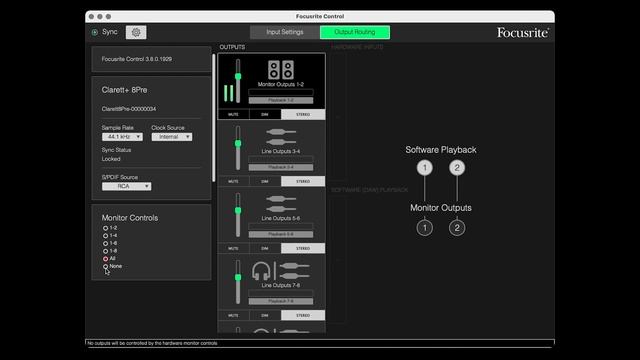
Task: Mute Monitor Outputs 1-2
Action: (233, 115)
